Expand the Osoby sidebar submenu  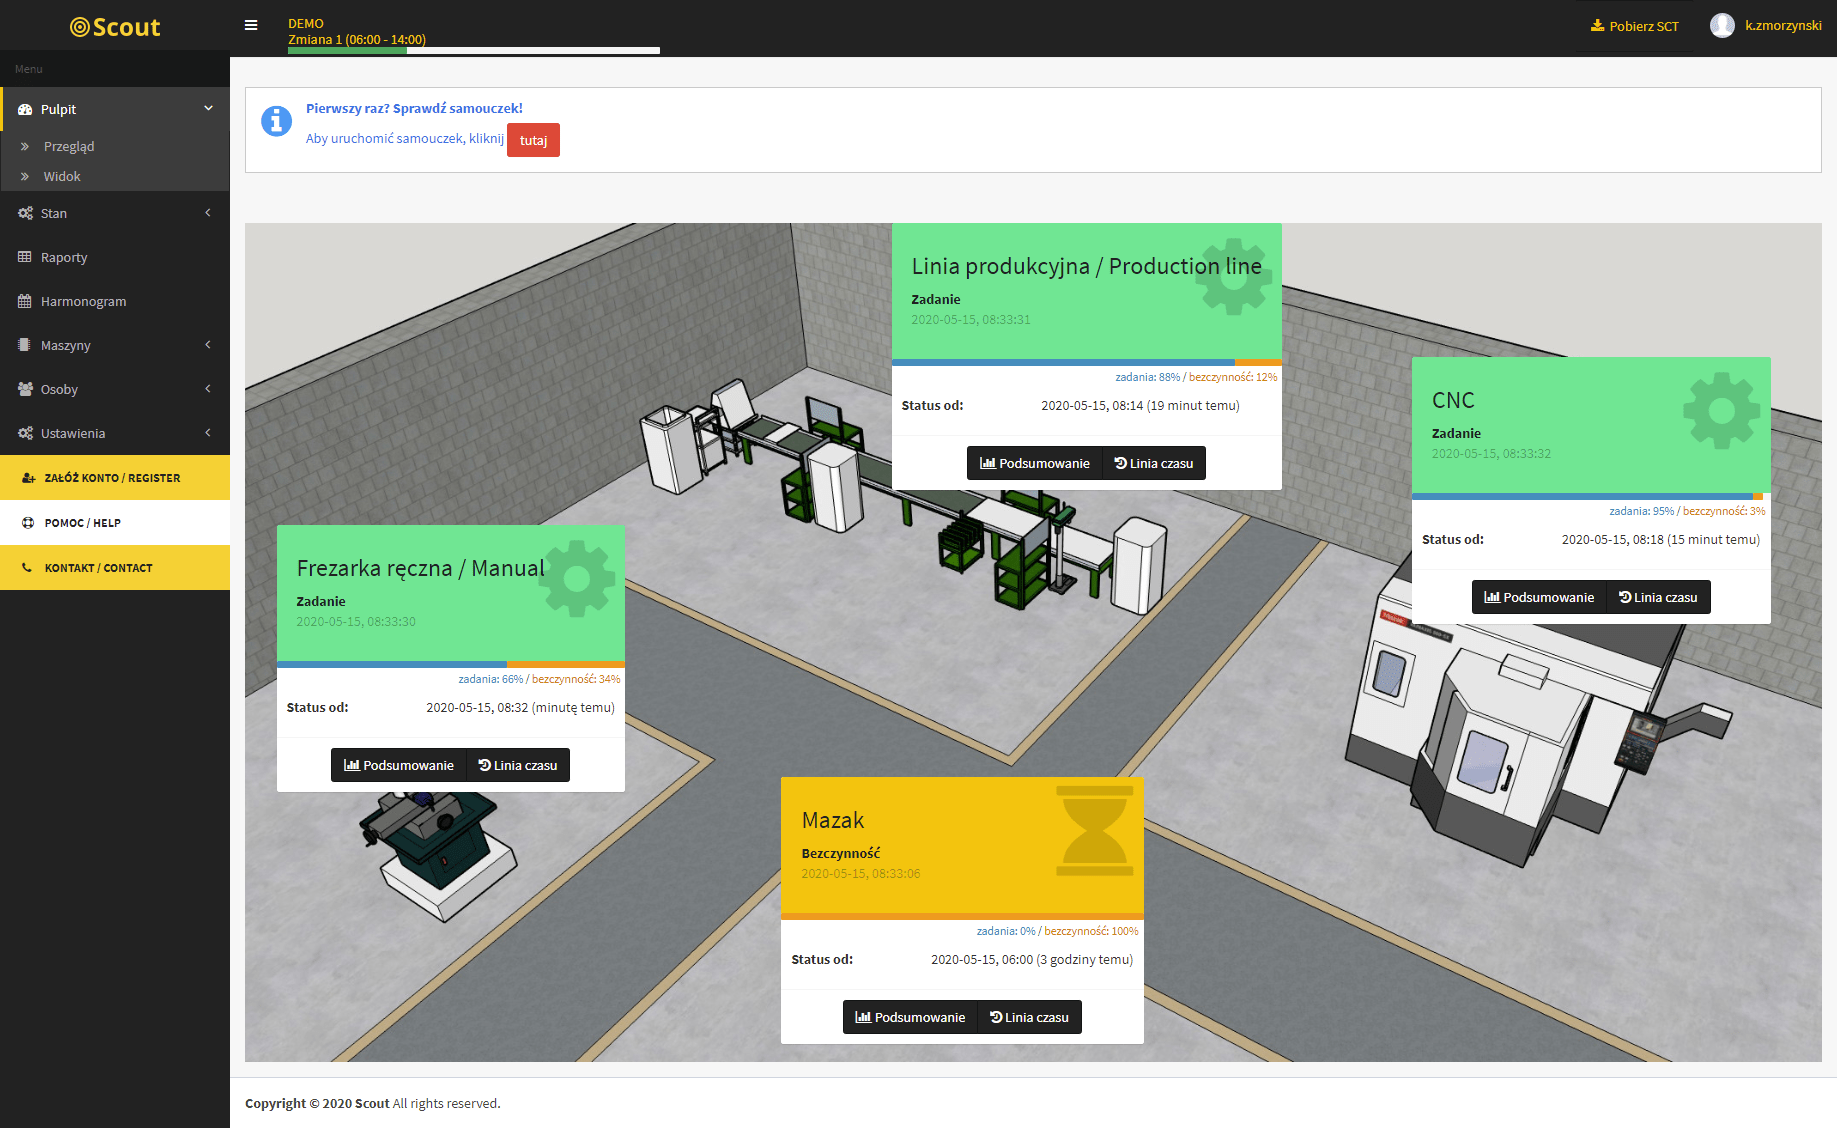click(x=115, y=389)
